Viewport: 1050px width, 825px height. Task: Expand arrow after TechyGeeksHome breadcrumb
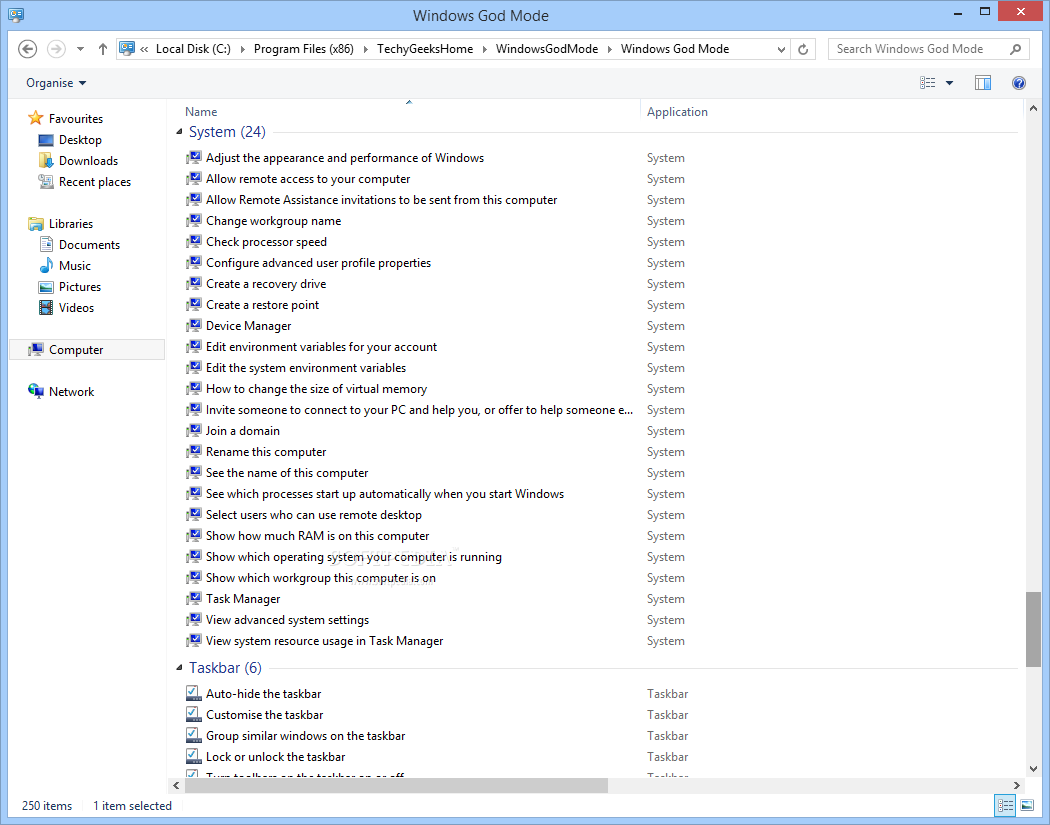484,49
